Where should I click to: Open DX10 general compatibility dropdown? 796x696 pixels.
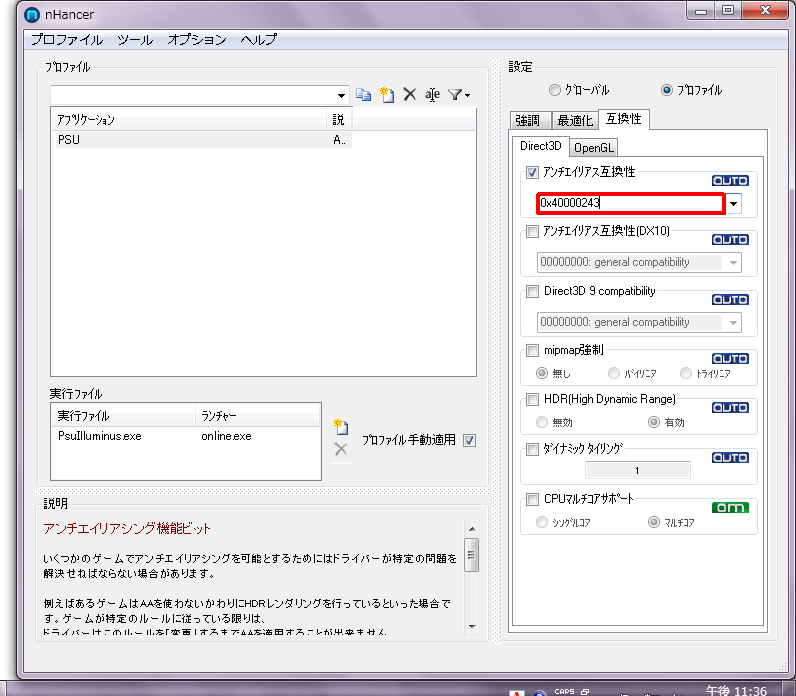click(734, 263)
